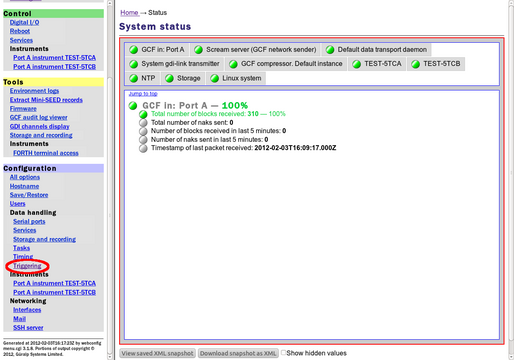
Task: Click grey icon beside Total number of naks sent
Action: pos(143,123)
